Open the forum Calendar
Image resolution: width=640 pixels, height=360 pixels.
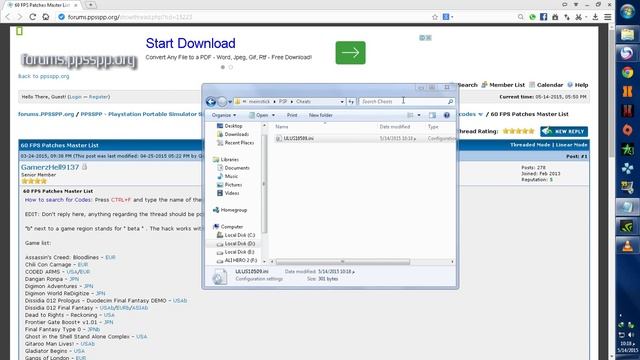click(x=546, y=85)
